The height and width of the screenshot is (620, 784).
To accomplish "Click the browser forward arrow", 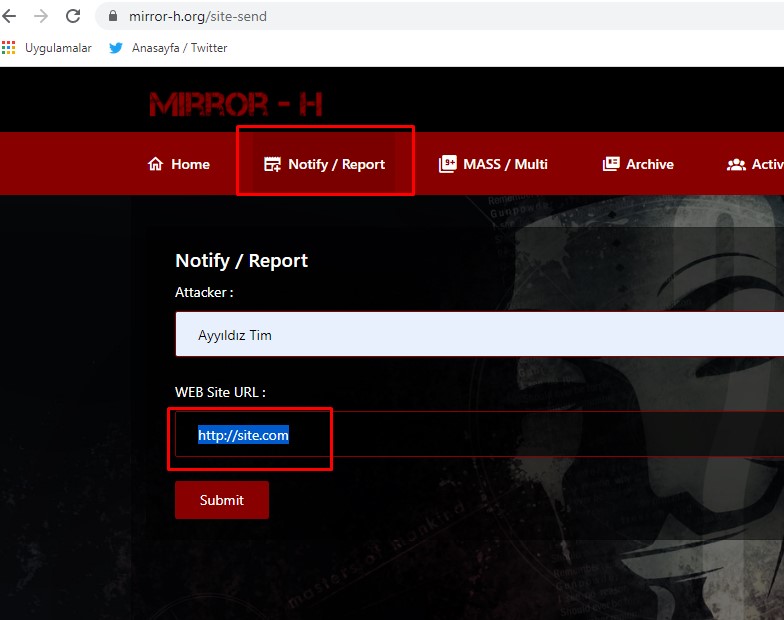I will [41, 16].
